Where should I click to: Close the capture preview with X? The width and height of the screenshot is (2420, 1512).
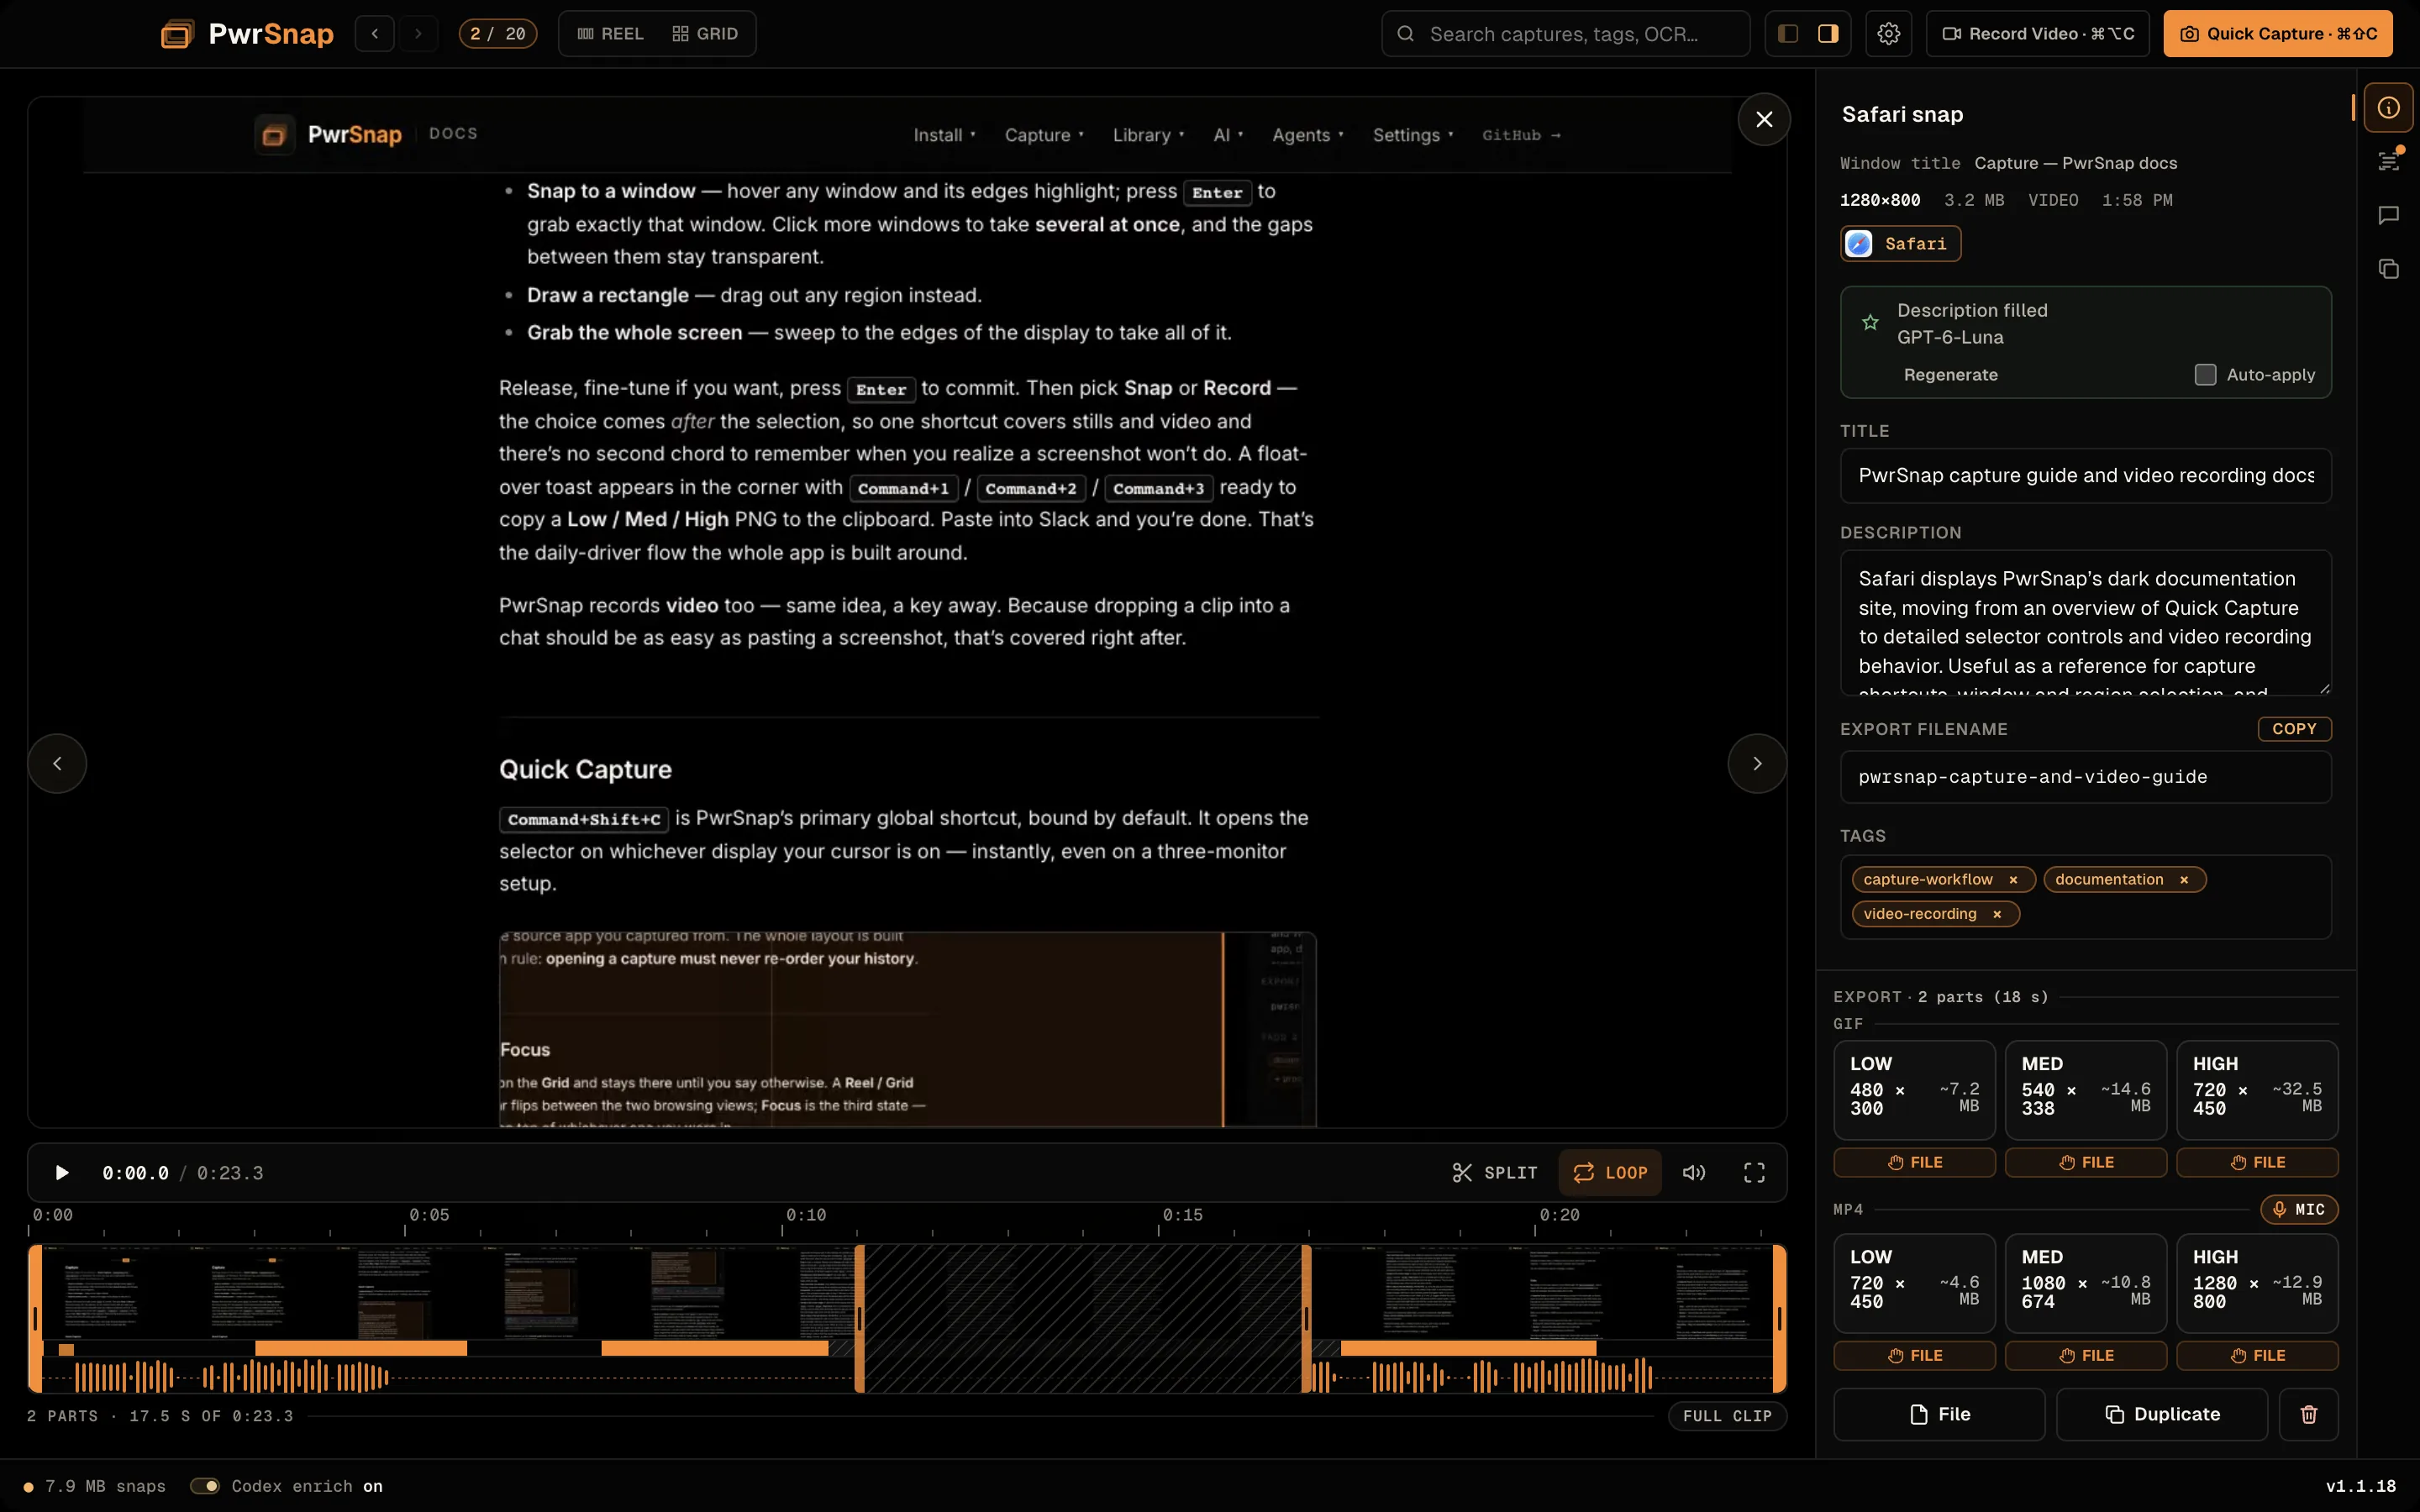(1764, 119)
